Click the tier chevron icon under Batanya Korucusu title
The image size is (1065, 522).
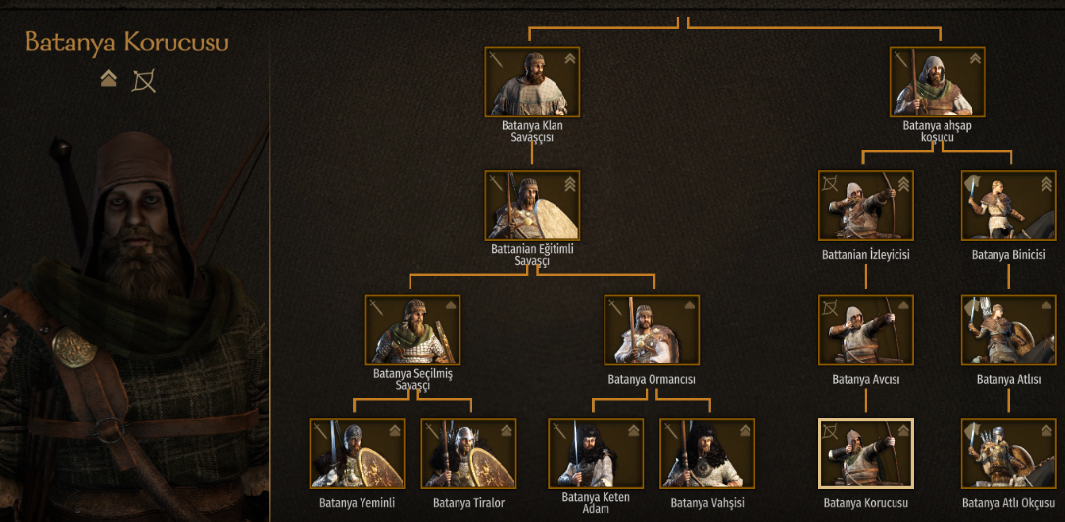109,79
